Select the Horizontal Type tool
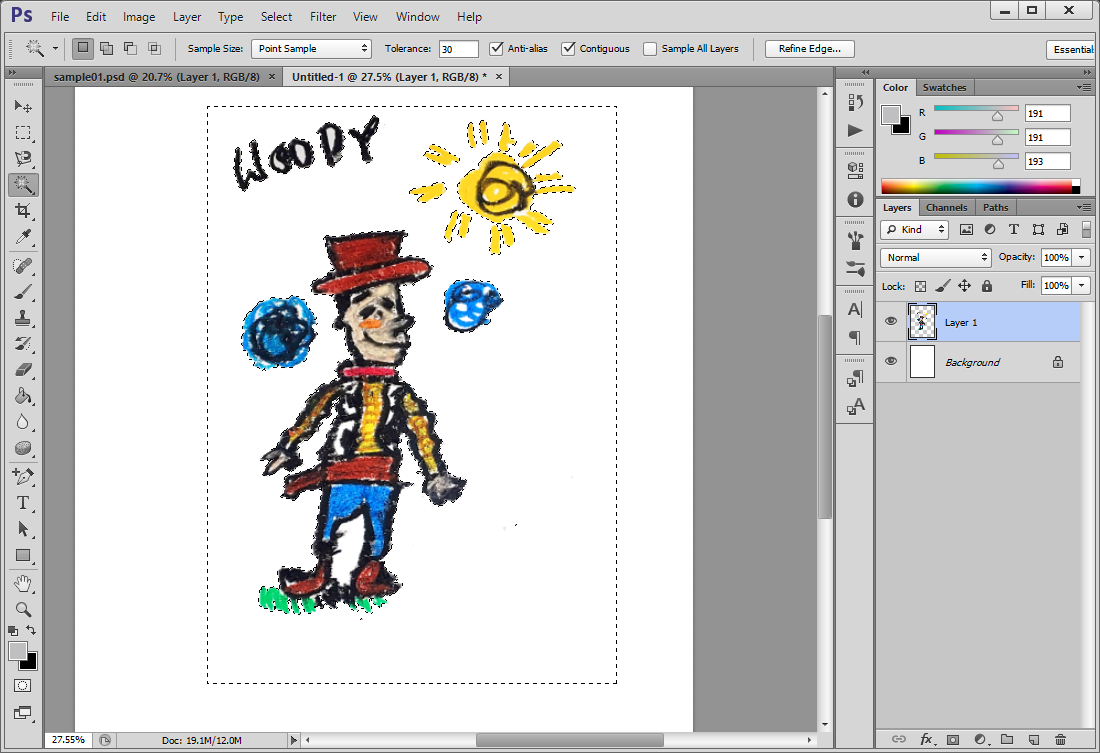The height and width of the screenshot is (753, 1100). point(23,503)
